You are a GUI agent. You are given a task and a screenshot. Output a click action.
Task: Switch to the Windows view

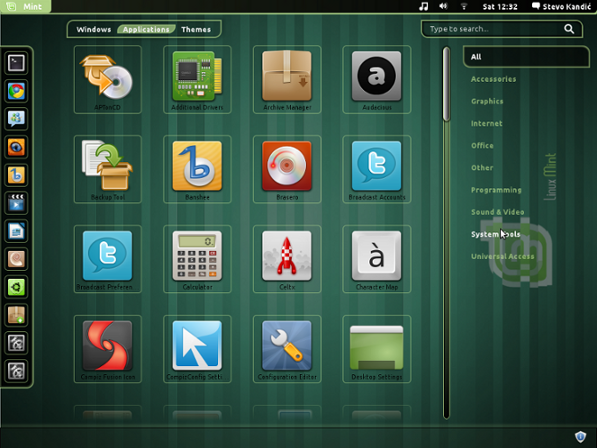click(x=94, y=29)
